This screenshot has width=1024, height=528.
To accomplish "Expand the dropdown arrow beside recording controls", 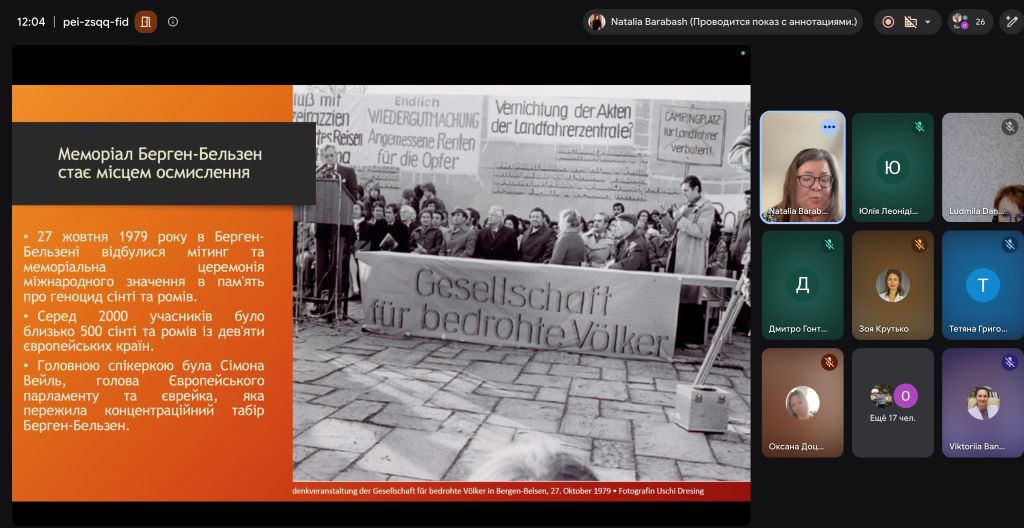I will point(928,22).
